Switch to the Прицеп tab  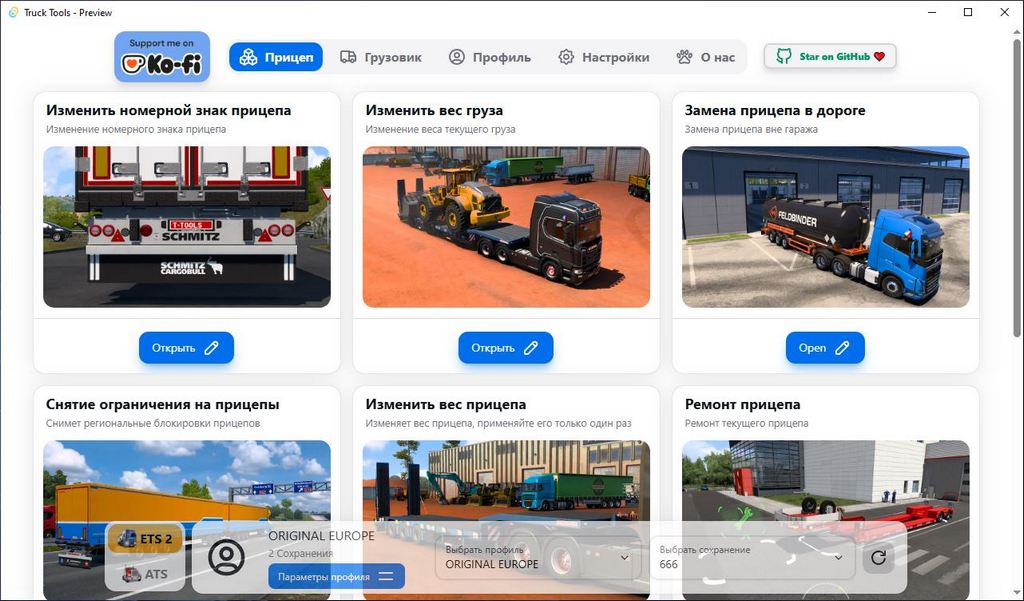[x=276, y=57]
